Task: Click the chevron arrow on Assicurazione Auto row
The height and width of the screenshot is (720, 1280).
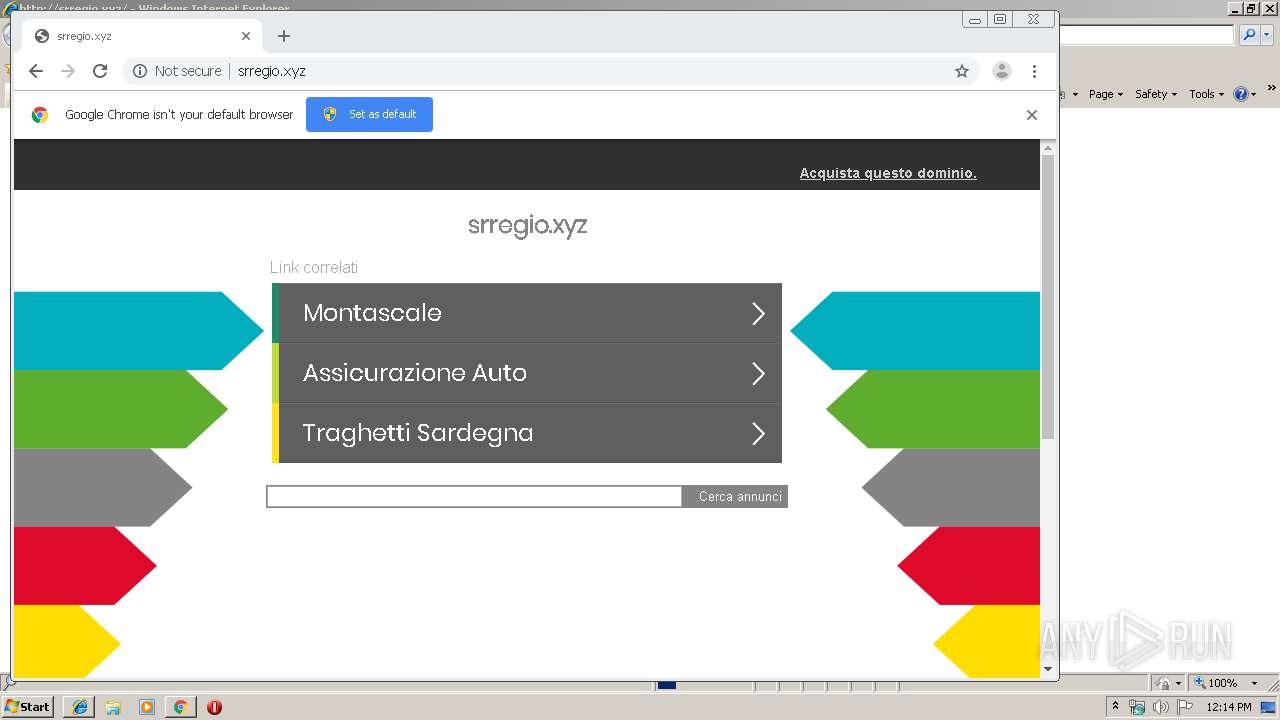Action: point(758,374)
